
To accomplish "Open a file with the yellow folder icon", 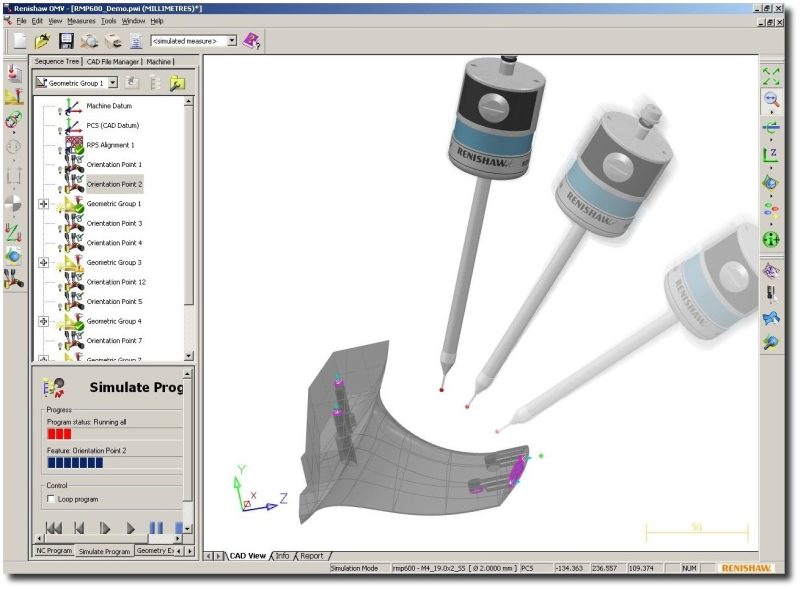I will coord(43,41).
